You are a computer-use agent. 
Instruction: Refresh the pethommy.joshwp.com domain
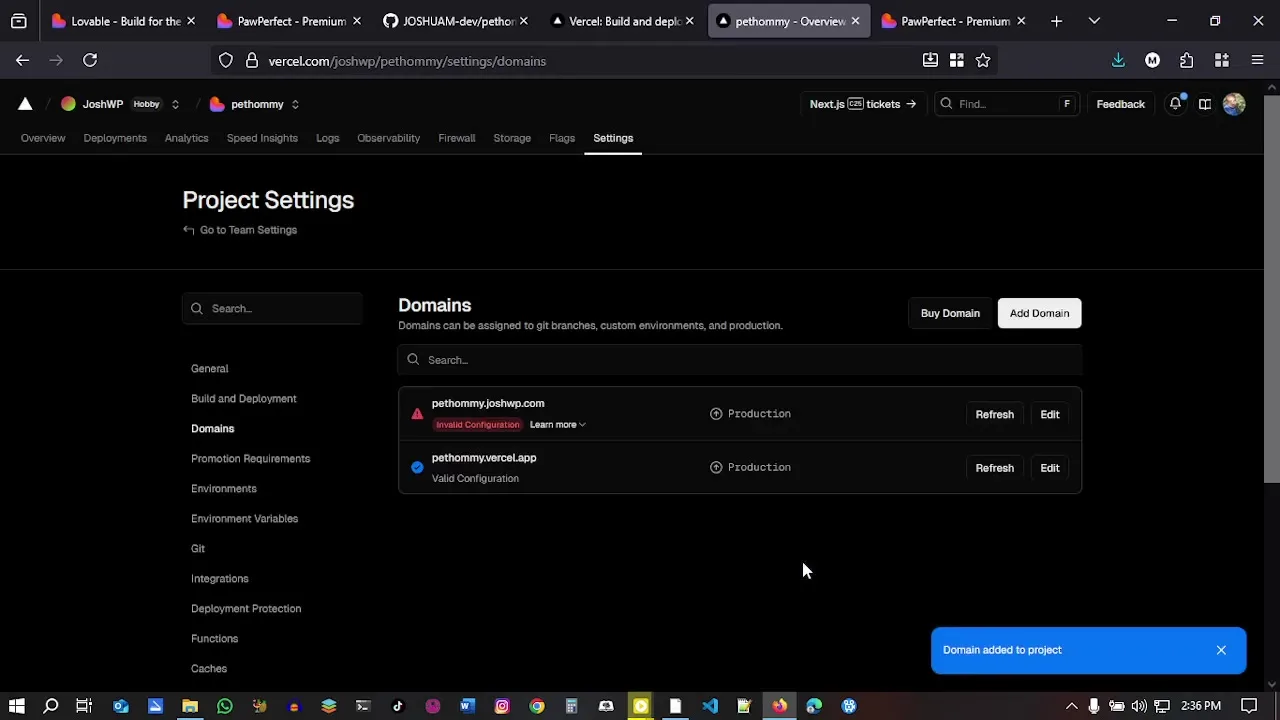click(x=994, y=414)
